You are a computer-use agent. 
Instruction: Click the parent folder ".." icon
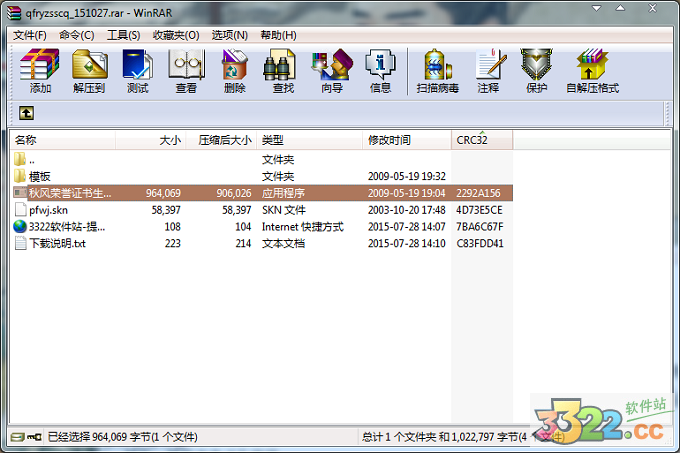click(x=20, y=159)
